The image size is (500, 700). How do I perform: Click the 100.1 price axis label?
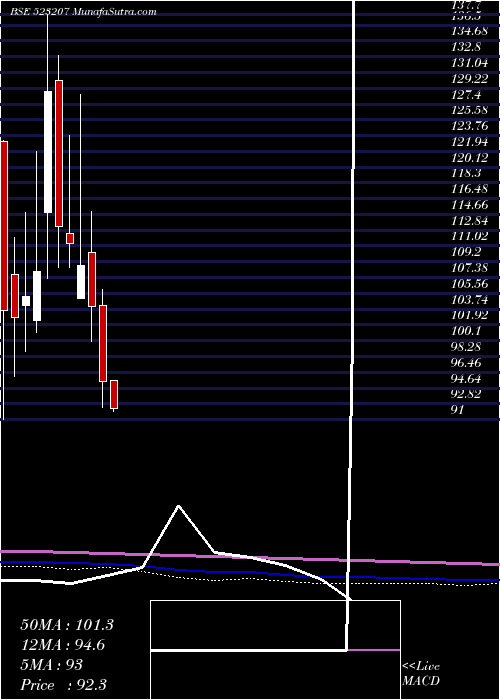pyautogui.click(x=466, y=331)
